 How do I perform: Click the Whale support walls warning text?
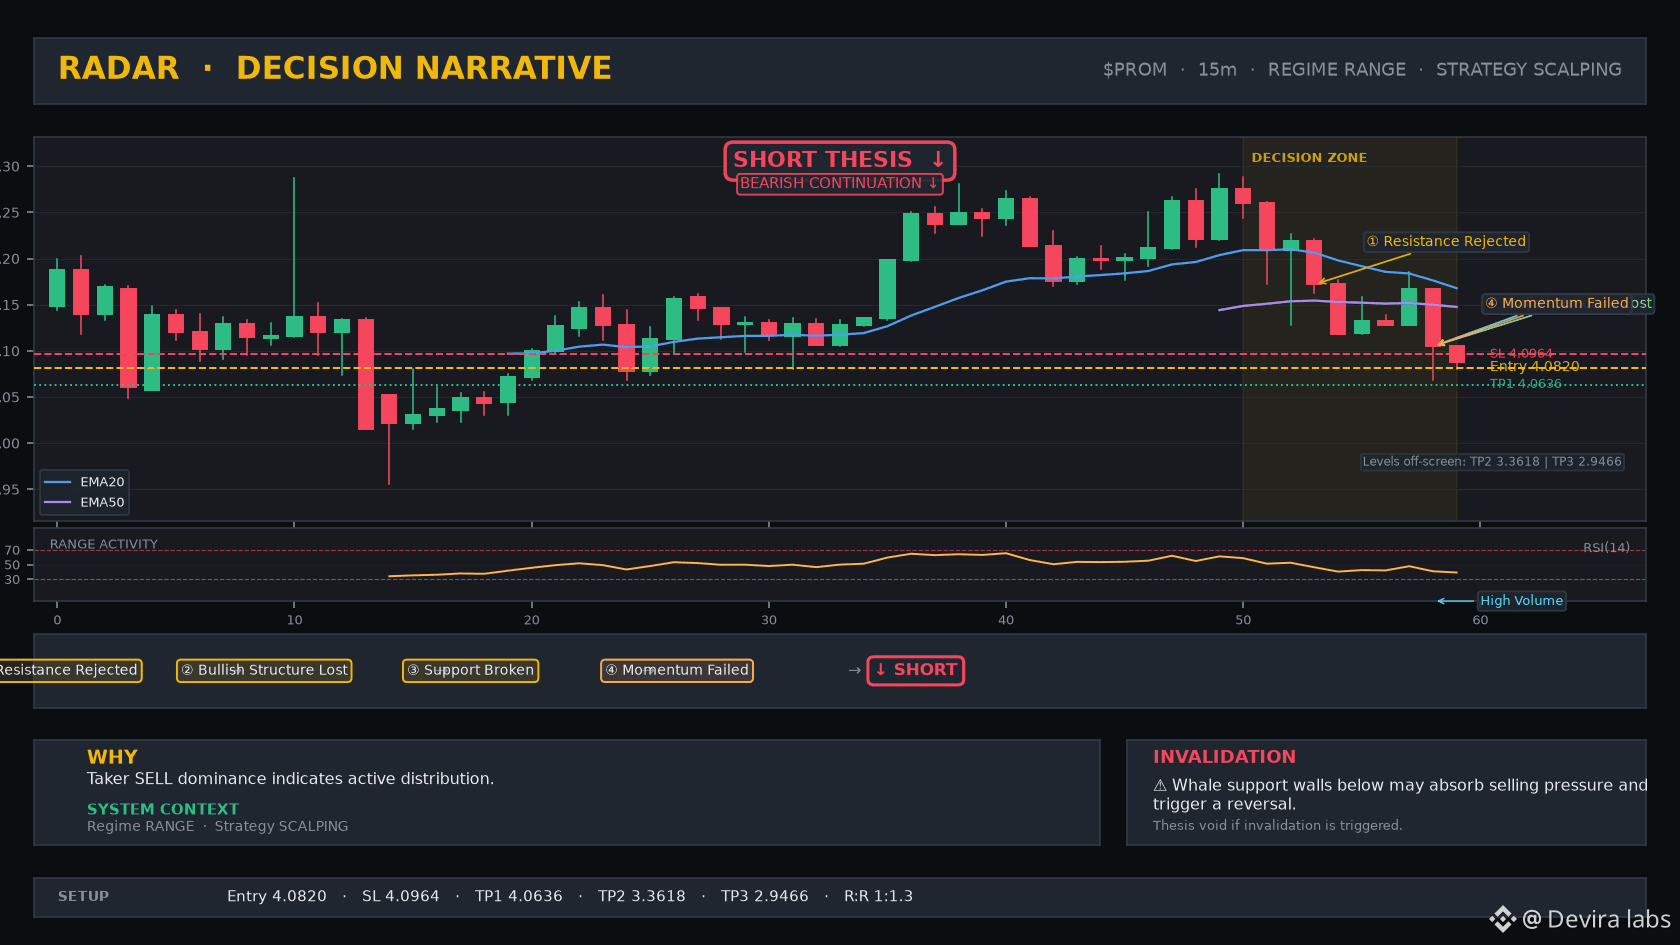(1399, 794)
